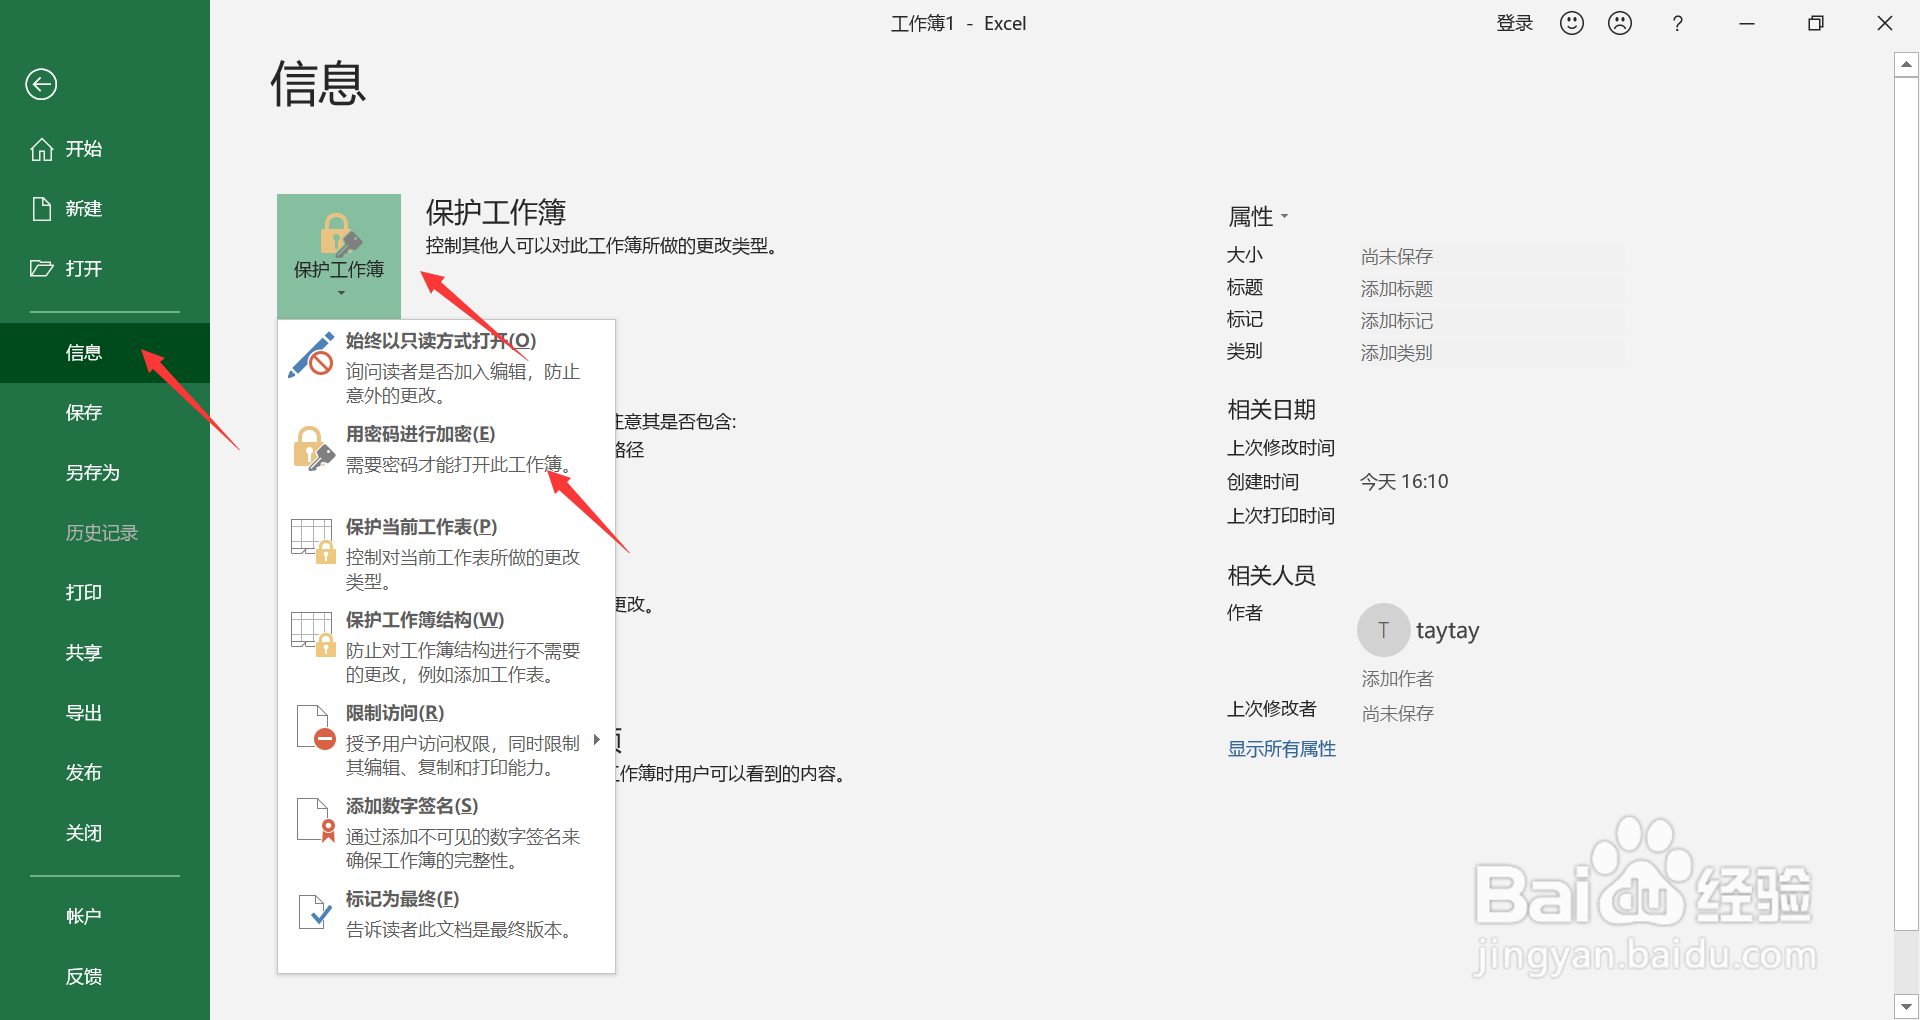Image resolution: width=1920 pixels, height=1020 pixels.
Task: Click the restricted document icon for 限制访问
Action: (315, 727)
